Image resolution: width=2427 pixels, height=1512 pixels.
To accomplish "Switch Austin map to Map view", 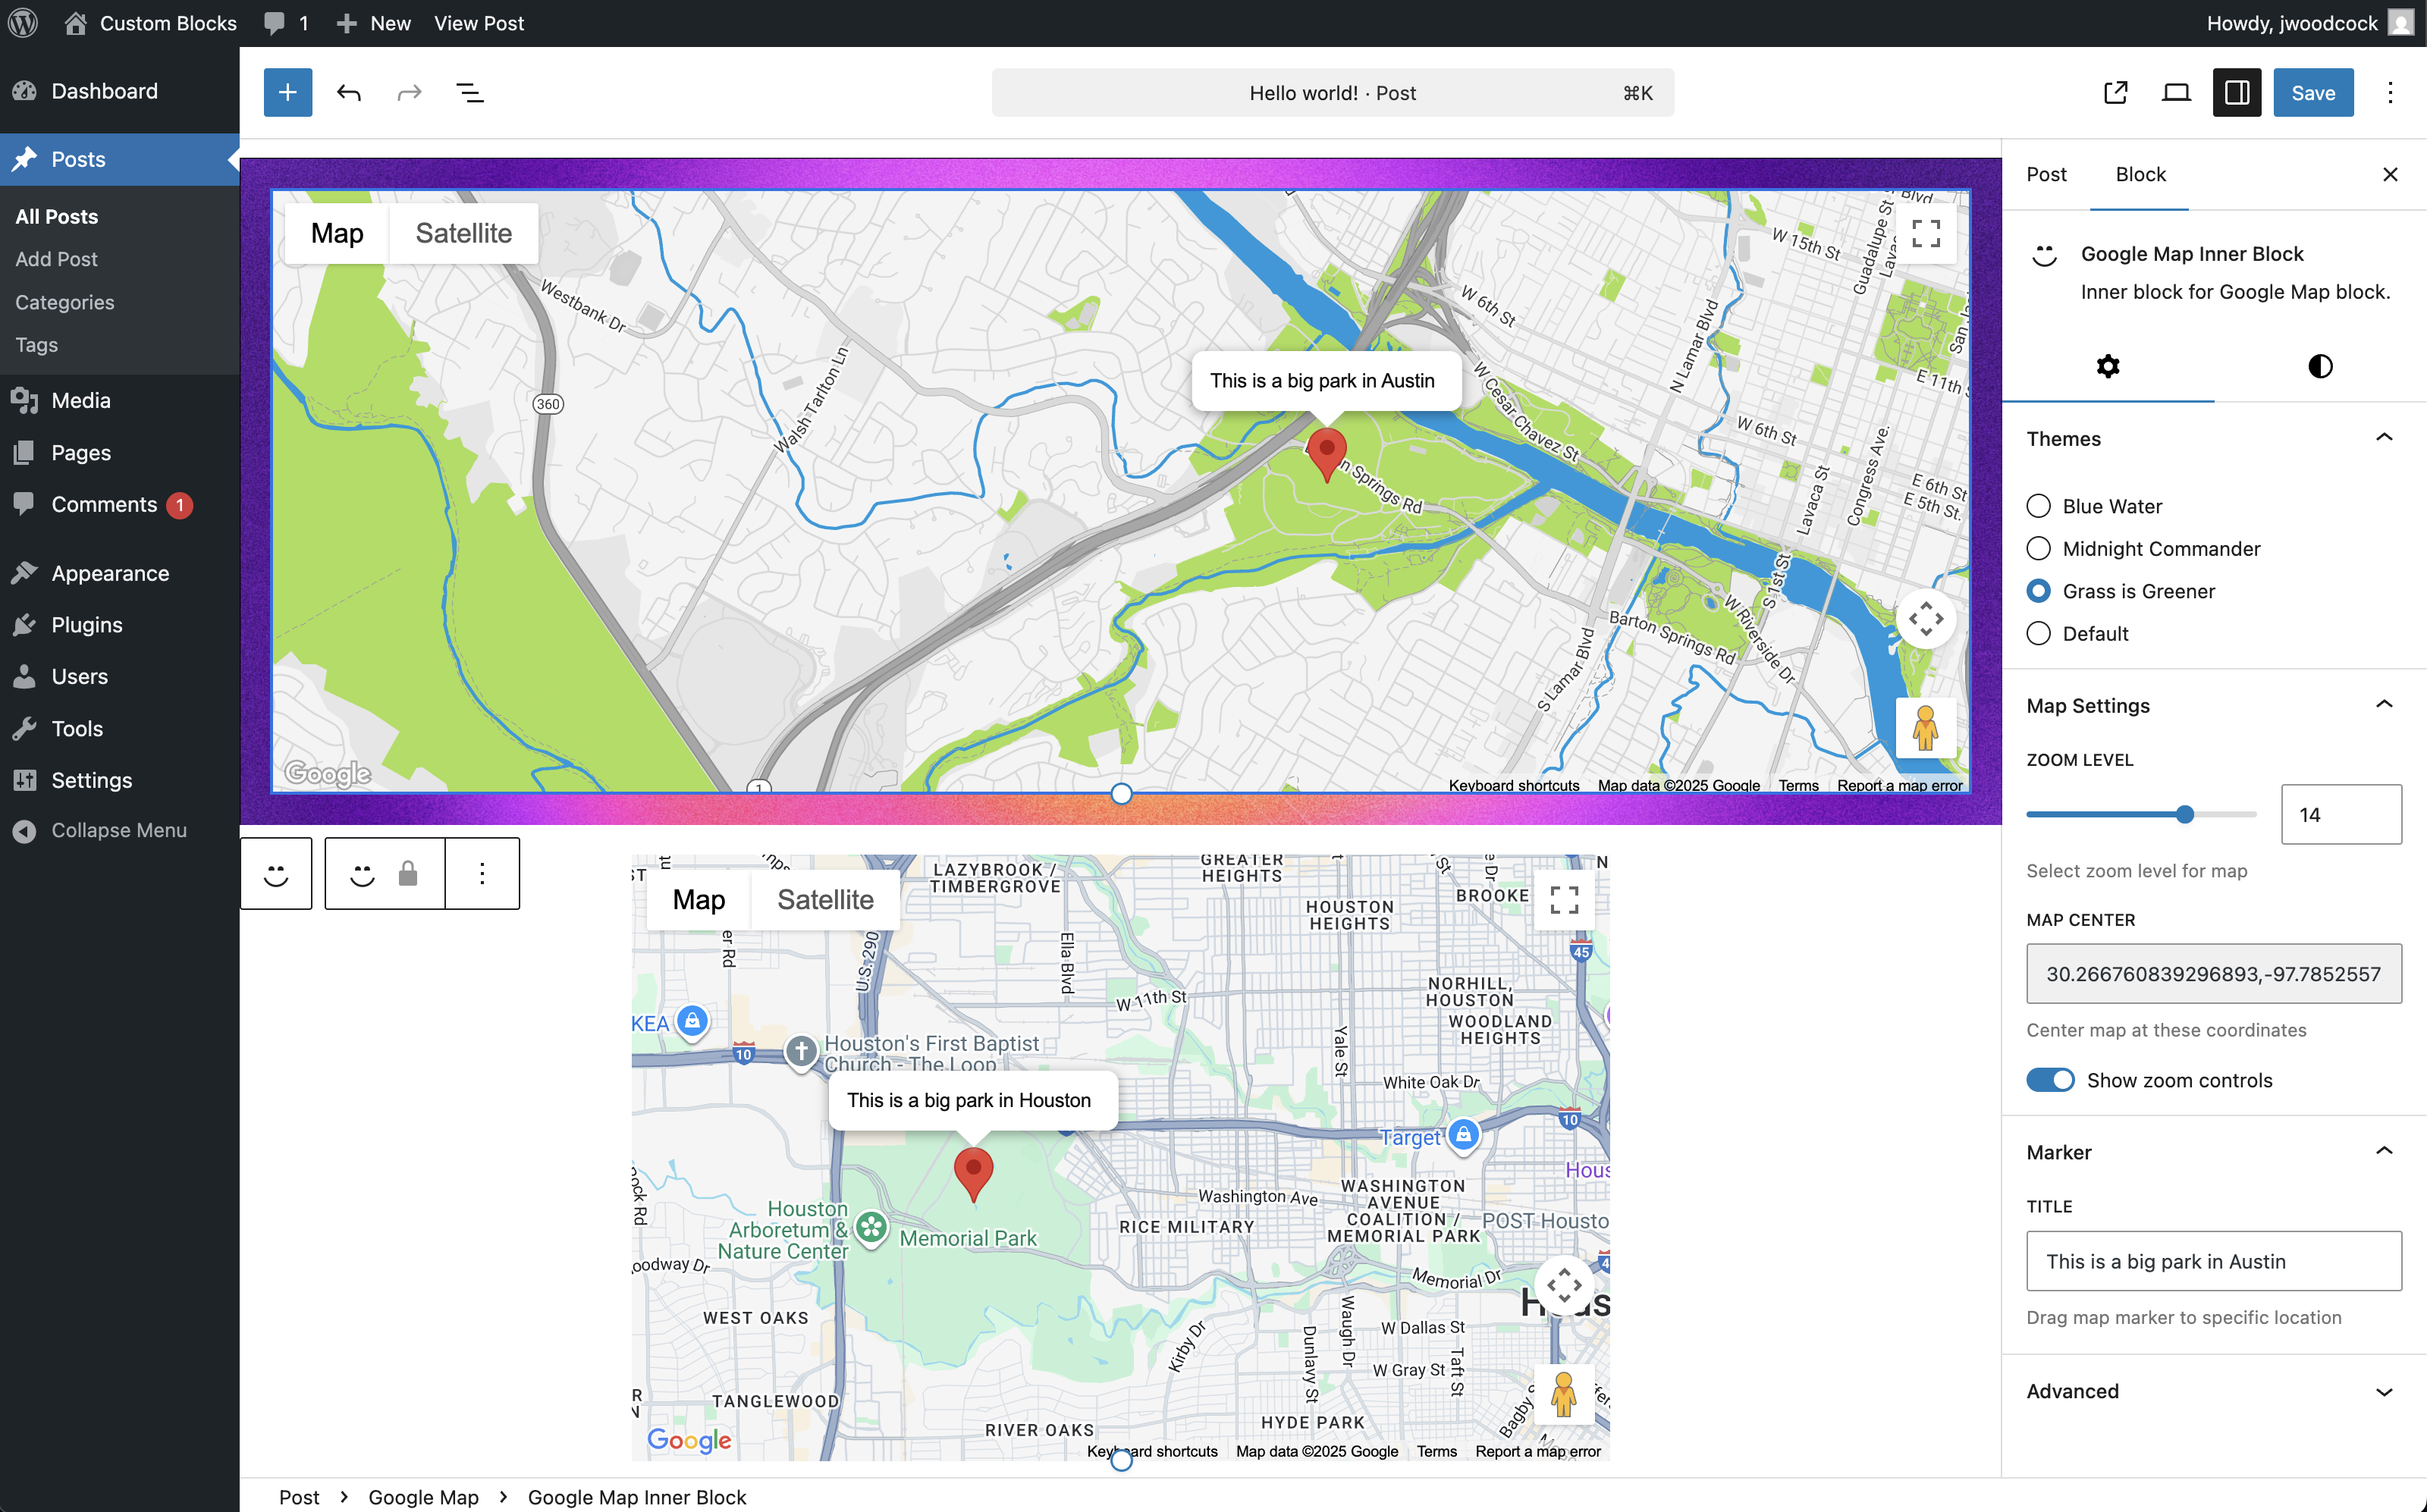I will 337,233.
